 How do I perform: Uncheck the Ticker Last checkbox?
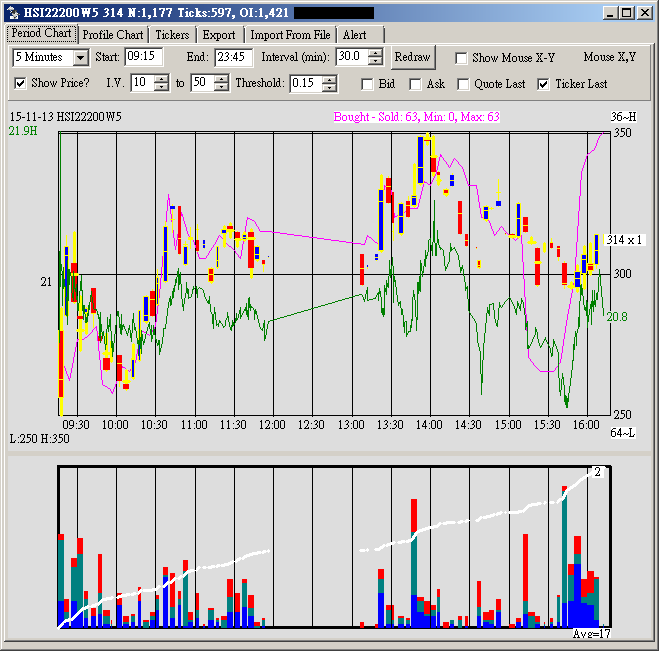543,84
